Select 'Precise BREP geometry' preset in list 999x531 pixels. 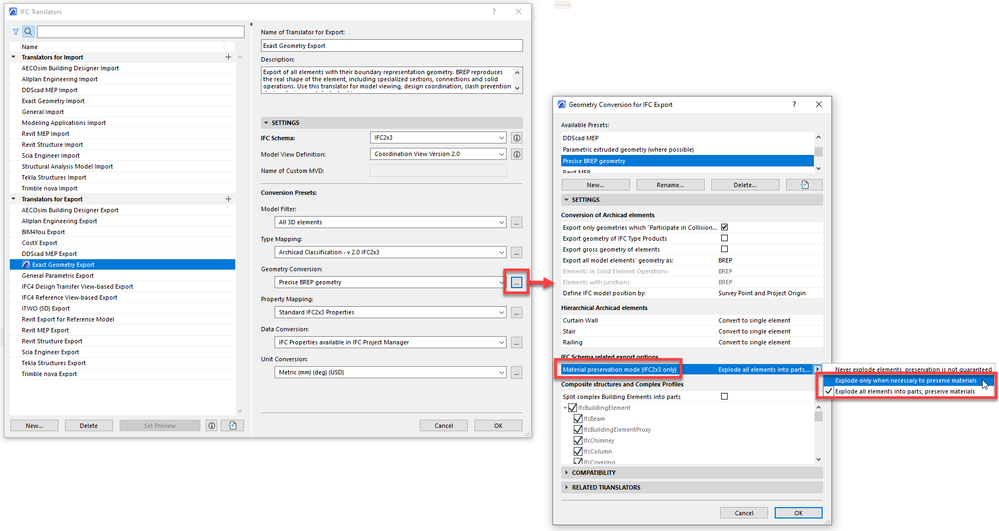687,161
